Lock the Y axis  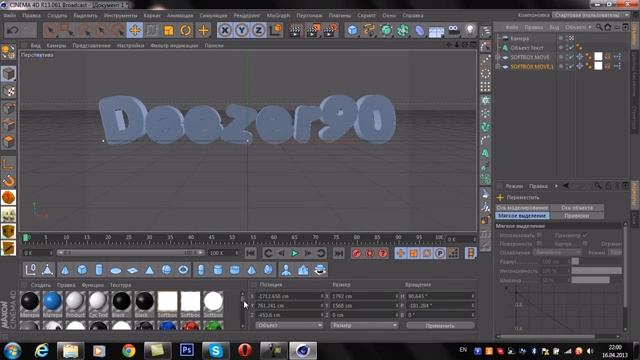[x=242, y=30]
